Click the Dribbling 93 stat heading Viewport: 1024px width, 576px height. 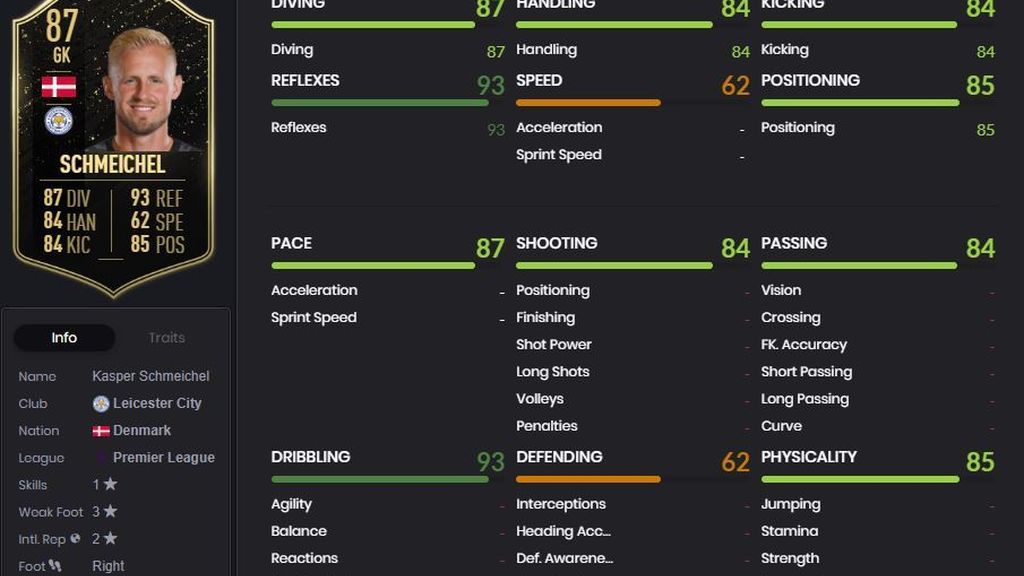387,458
